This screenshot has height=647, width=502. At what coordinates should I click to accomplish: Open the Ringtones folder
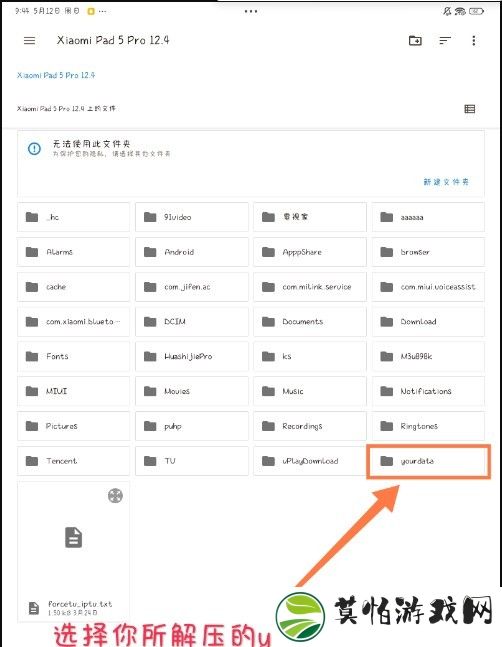click(x=428, y=426)
